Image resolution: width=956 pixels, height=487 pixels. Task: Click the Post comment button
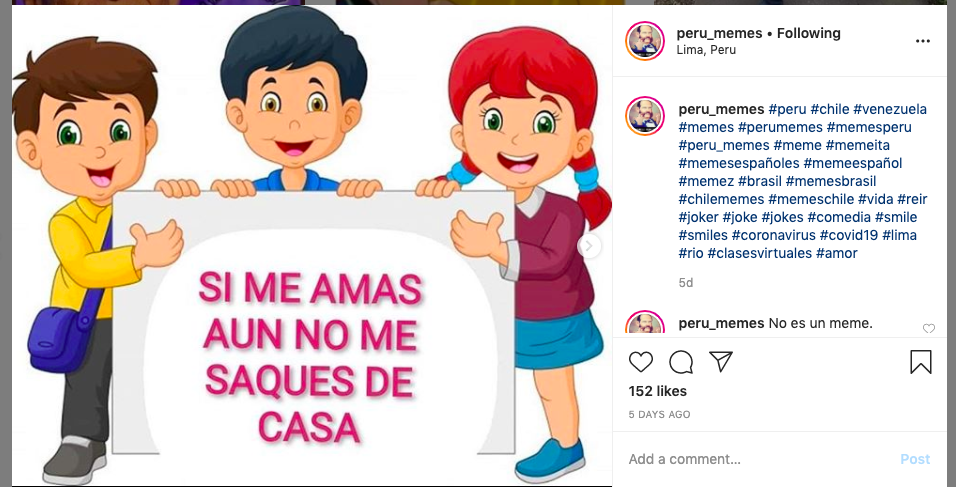tap(915, 459)
